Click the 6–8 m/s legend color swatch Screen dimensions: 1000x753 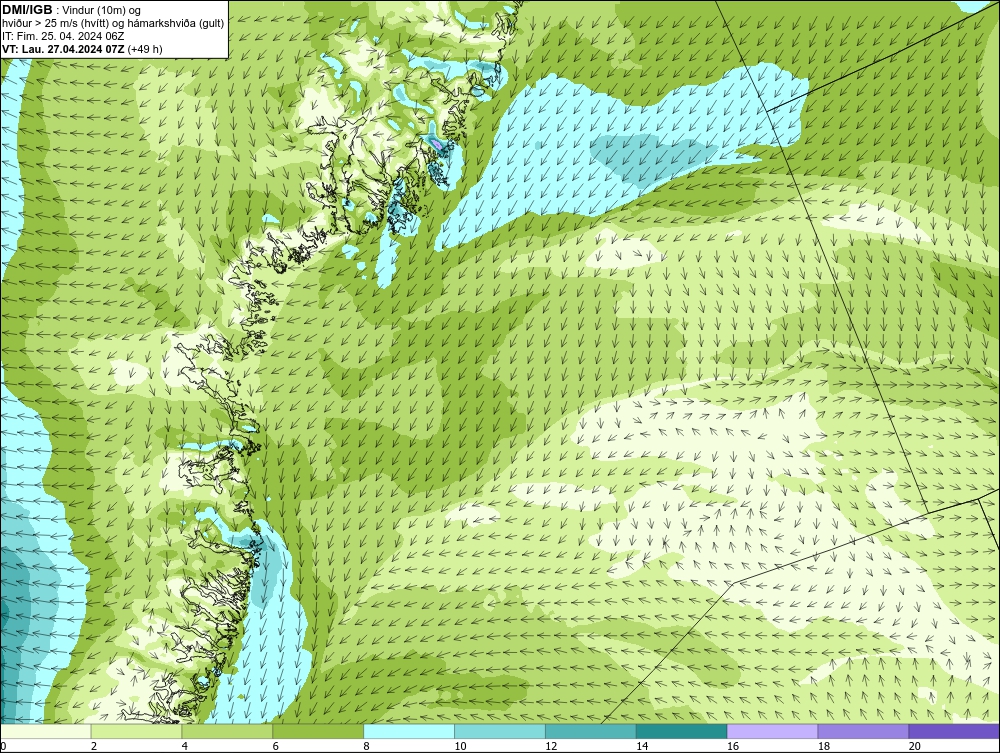coord(318,731)
